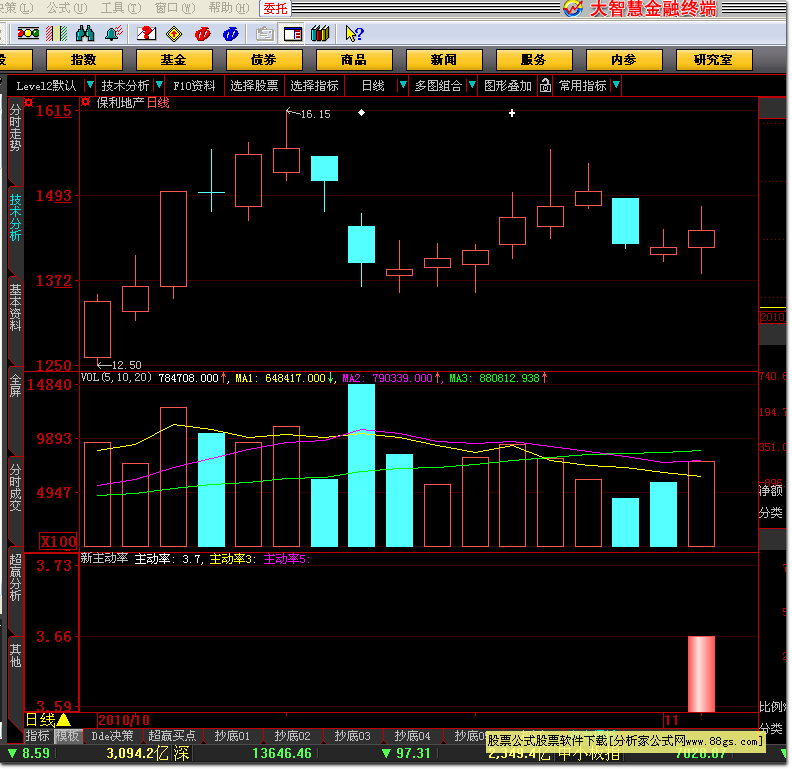The height and width of the screenshot is (769, 792).
Task: Click the alarm bell alert icon
Action: tap(114, 34)
